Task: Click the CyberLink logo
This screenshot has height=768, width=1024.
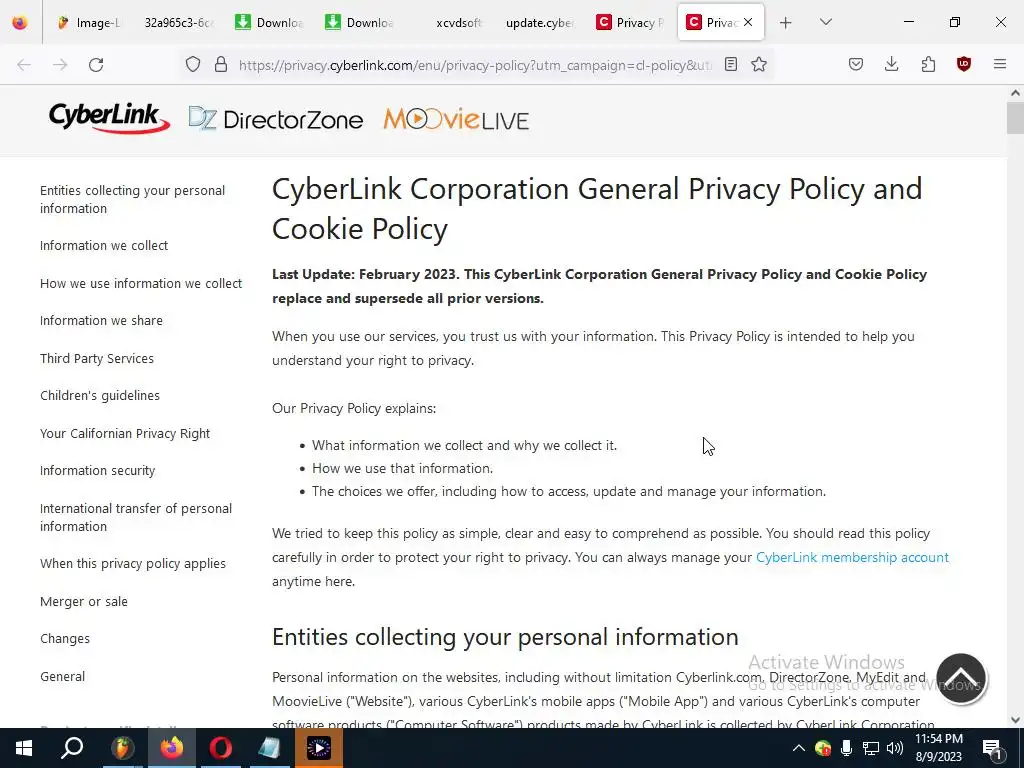Action: coord(109,118)
